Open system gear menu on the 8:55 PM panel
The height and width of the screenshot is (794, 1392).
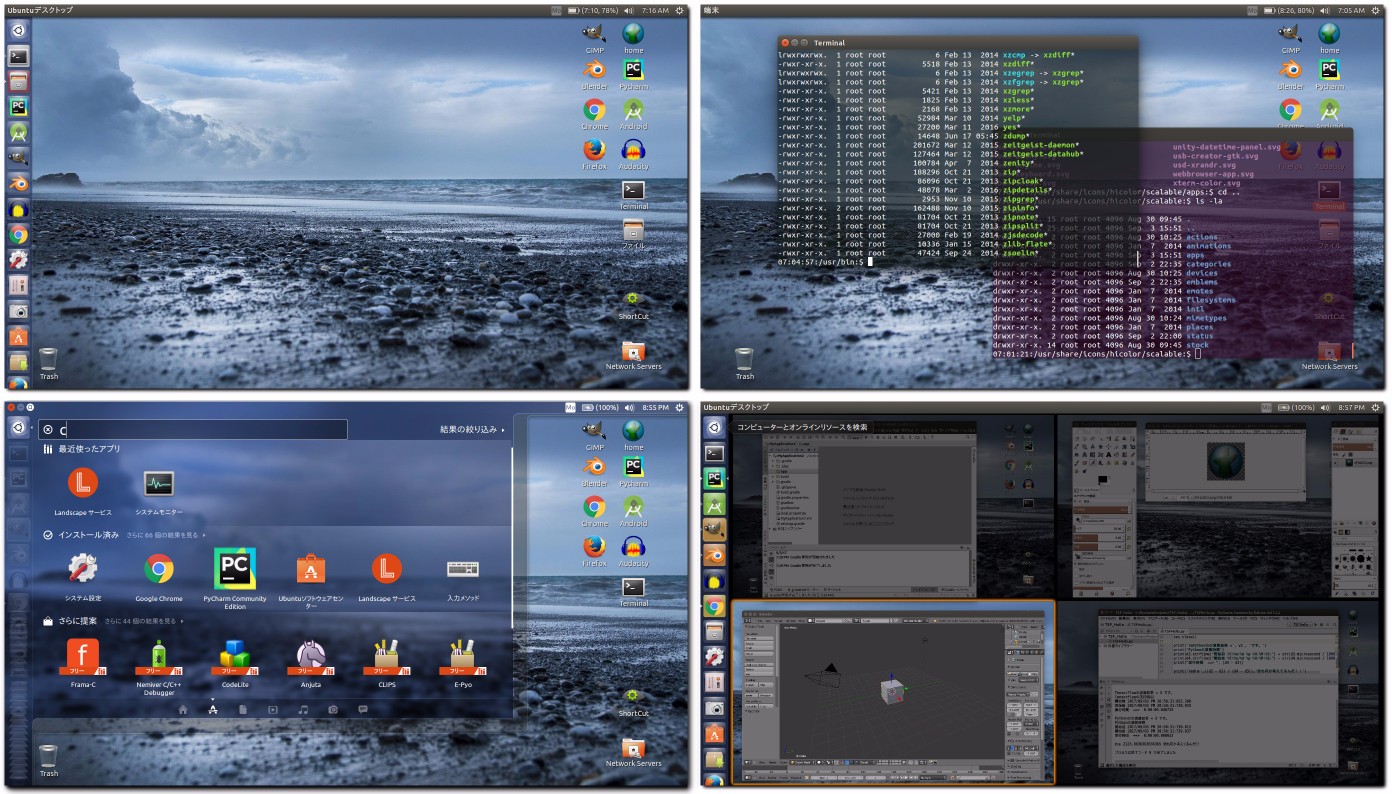[681, 407]
